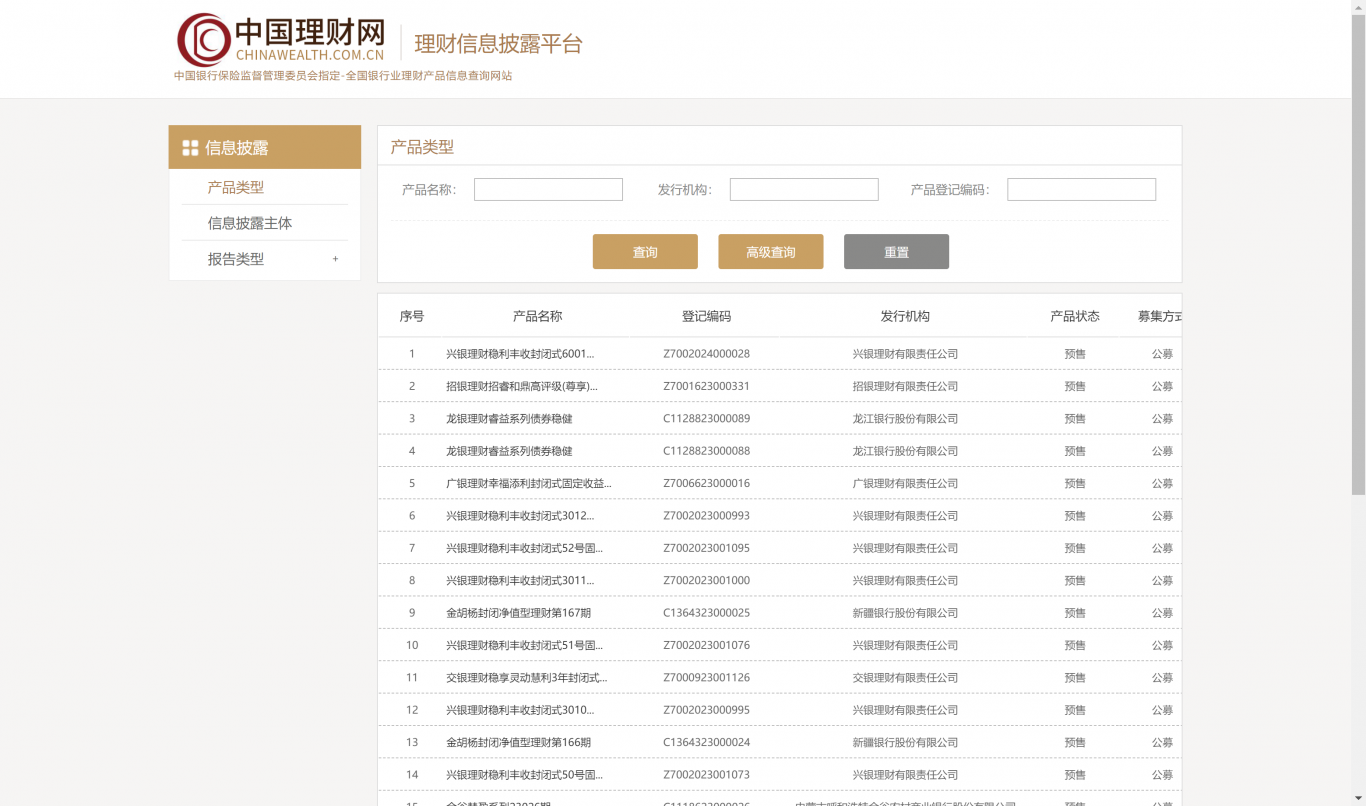Click the 查询 button

[x=645, y=252]
